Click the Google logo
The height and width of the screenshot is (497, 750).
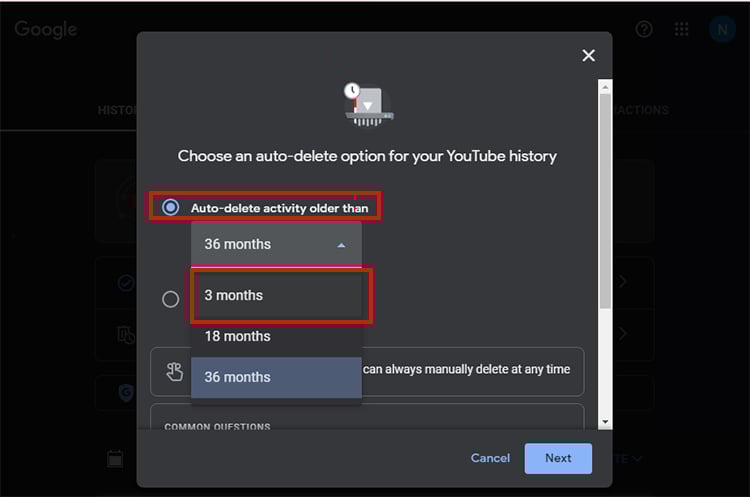click(x=46, y=29)
